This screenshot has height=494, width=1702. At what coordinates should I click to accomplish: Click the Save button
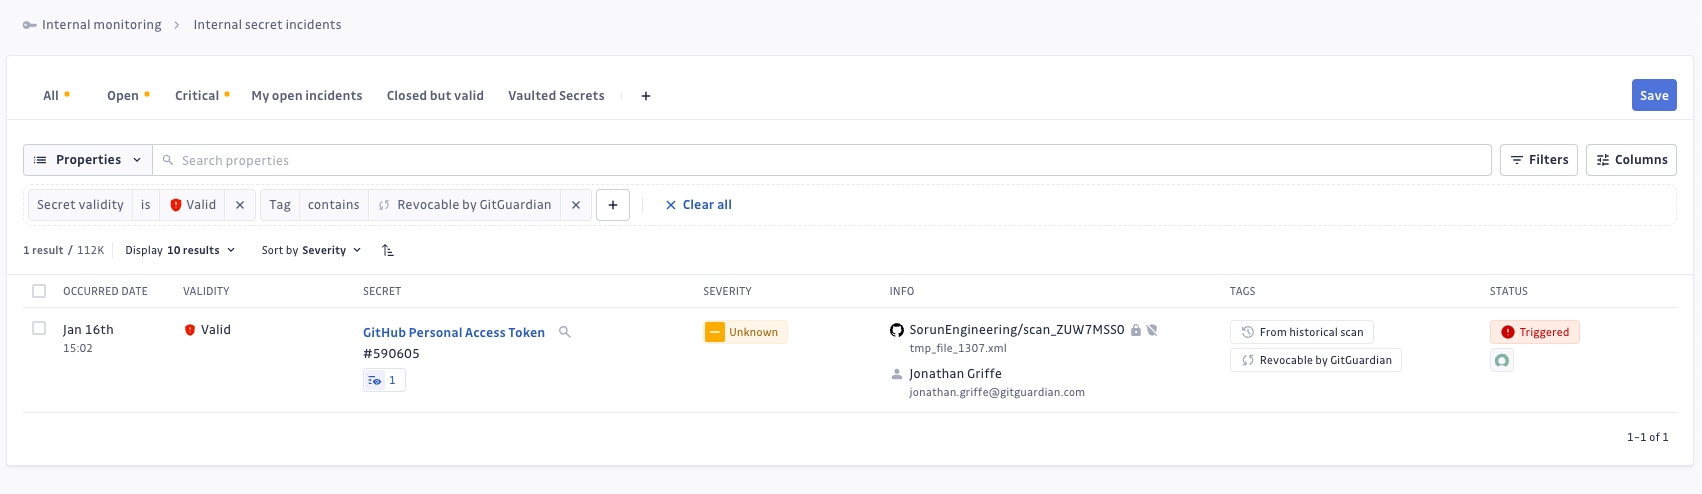pyautogui.click(x=1654, y=95)
